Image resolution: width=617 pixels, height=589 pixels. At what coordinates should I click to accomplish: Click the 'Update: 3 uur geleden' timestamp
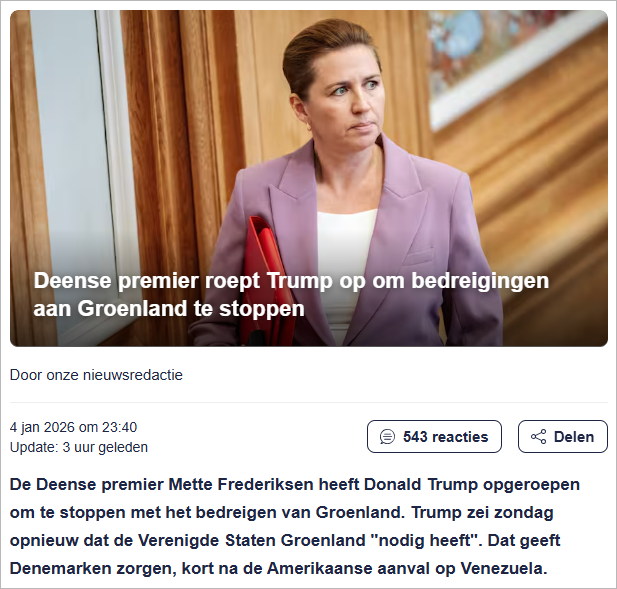point(79,447)
